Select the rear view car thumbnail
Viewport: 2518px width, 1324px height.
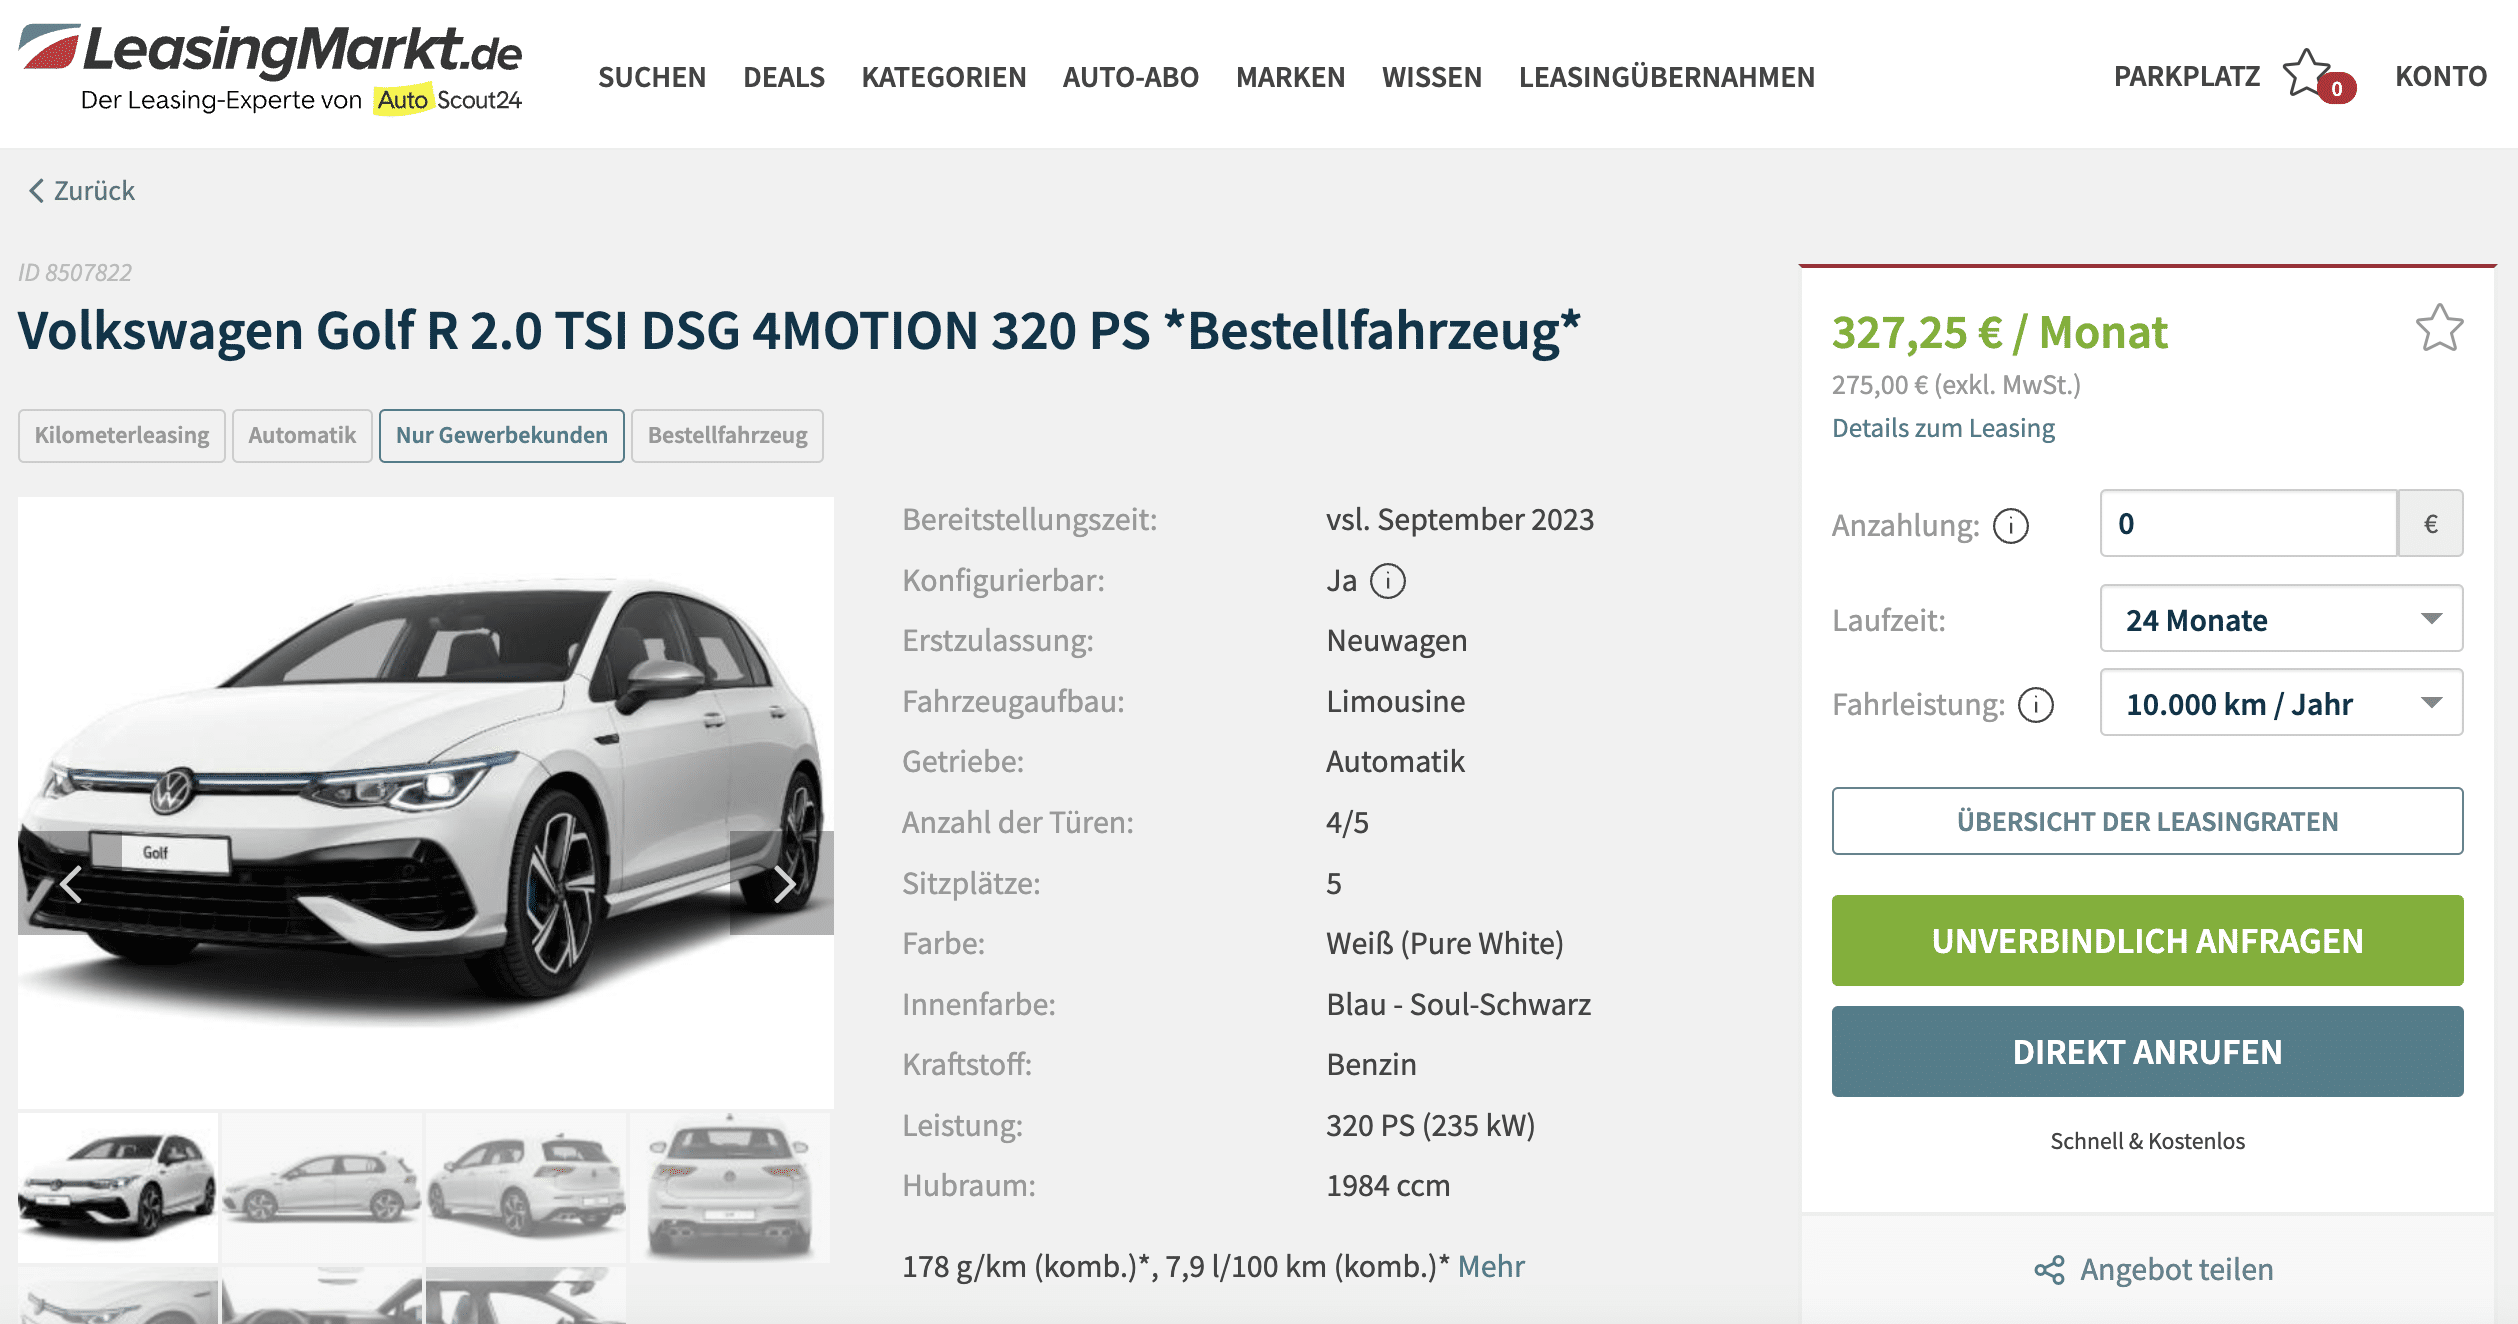pyautogui.click(x=730, y=1188)
